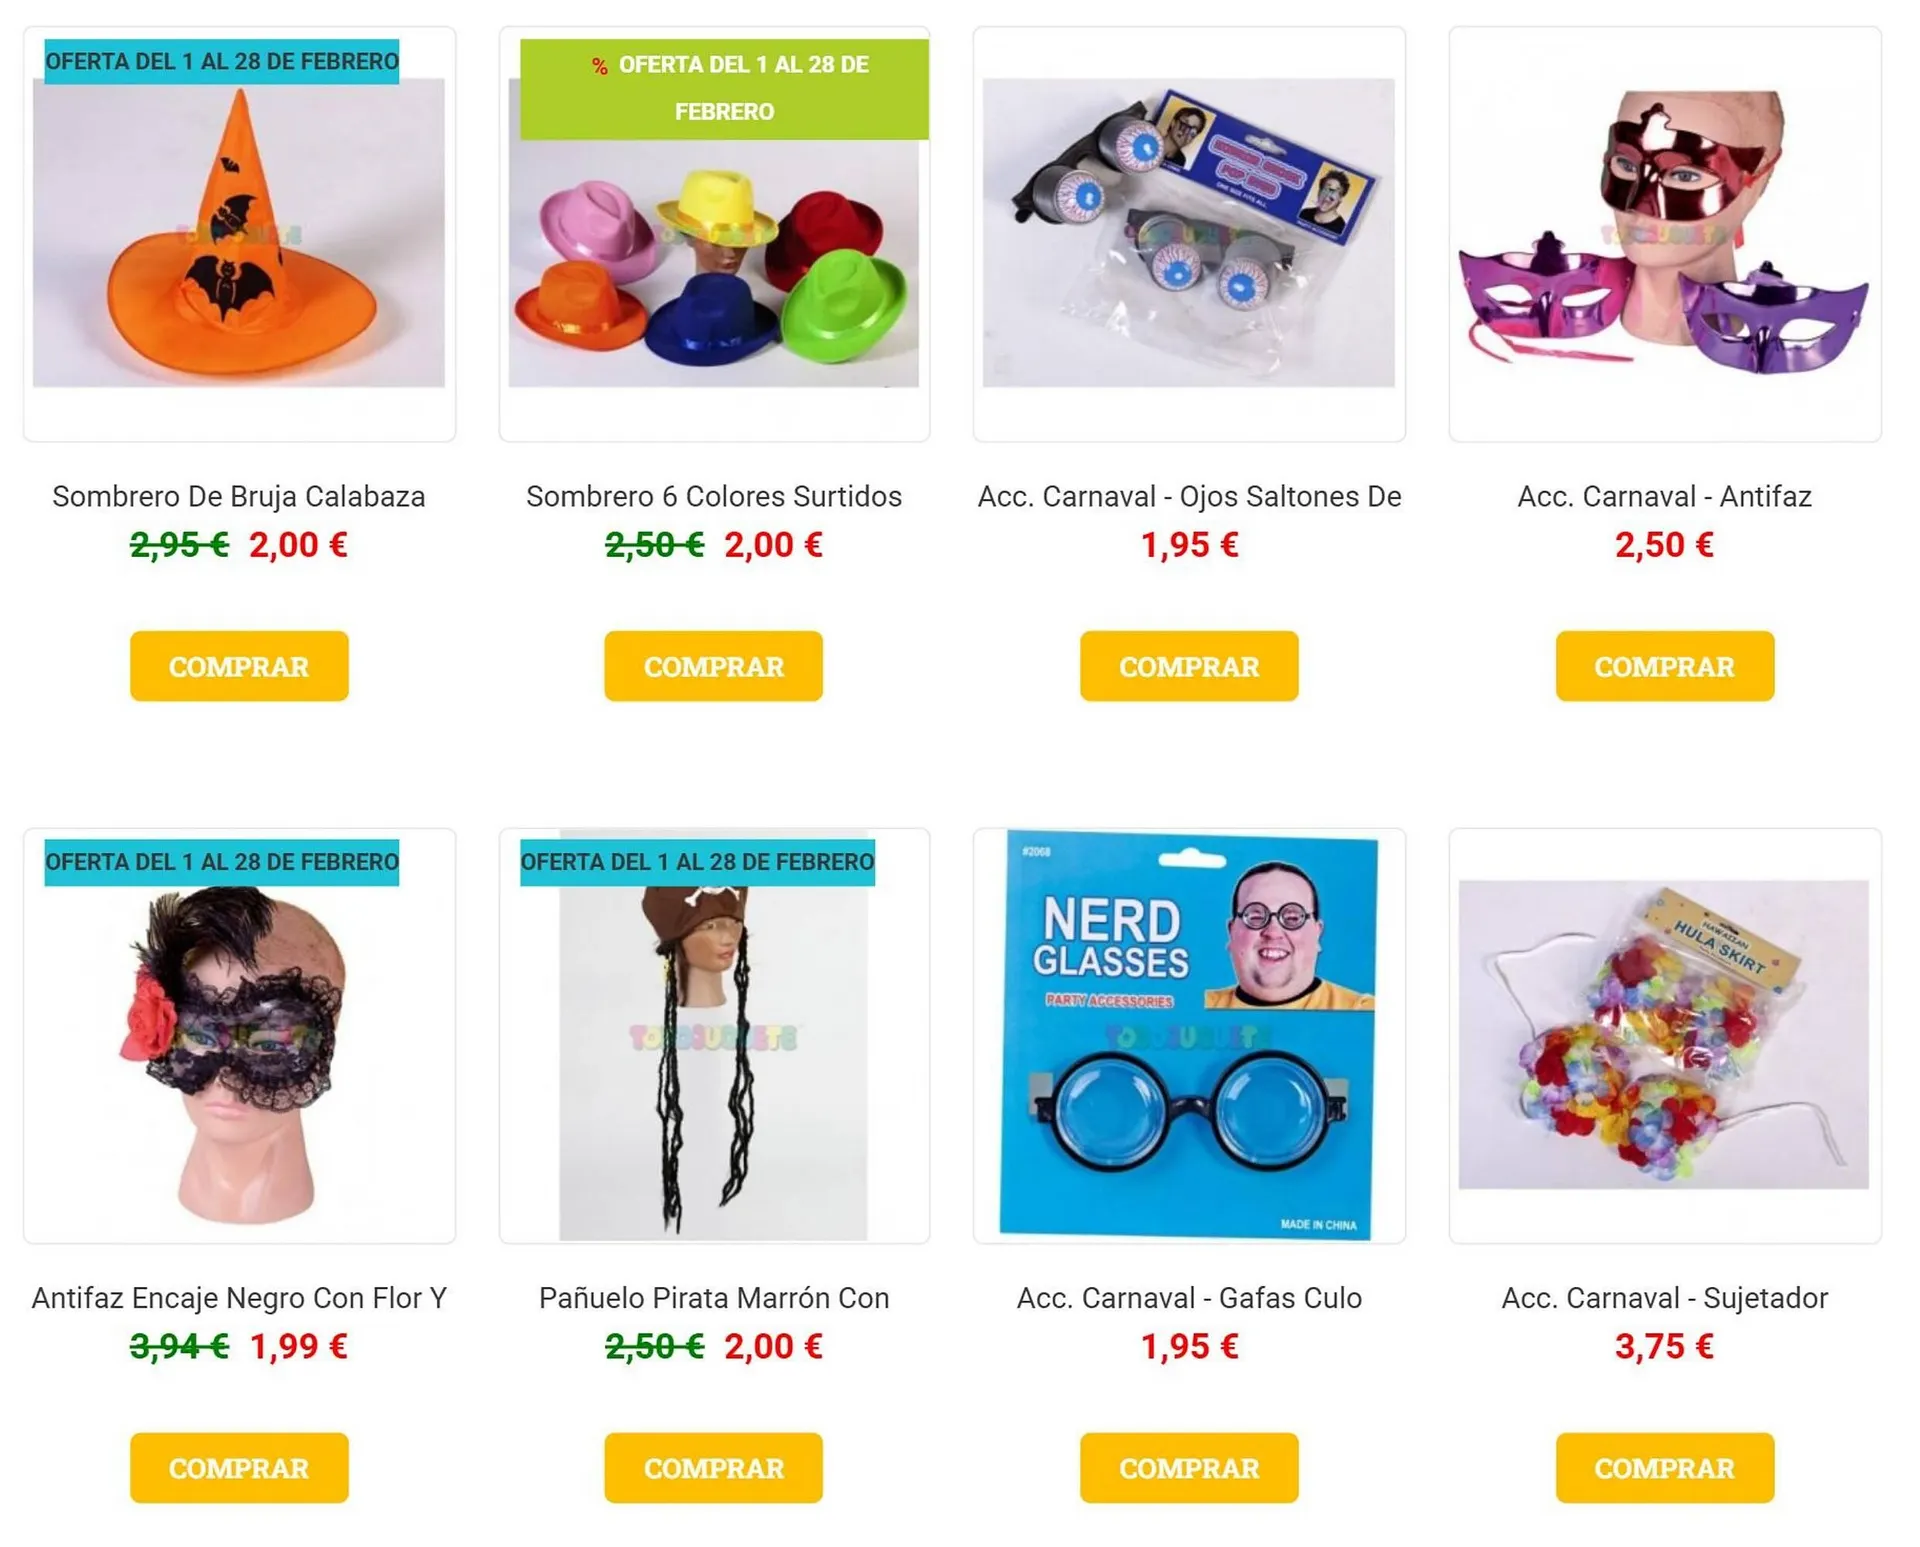Open the Sombrero De Bruja Calabaza title link
This screenshot has height=1547, width=1920.
(239, 496)
